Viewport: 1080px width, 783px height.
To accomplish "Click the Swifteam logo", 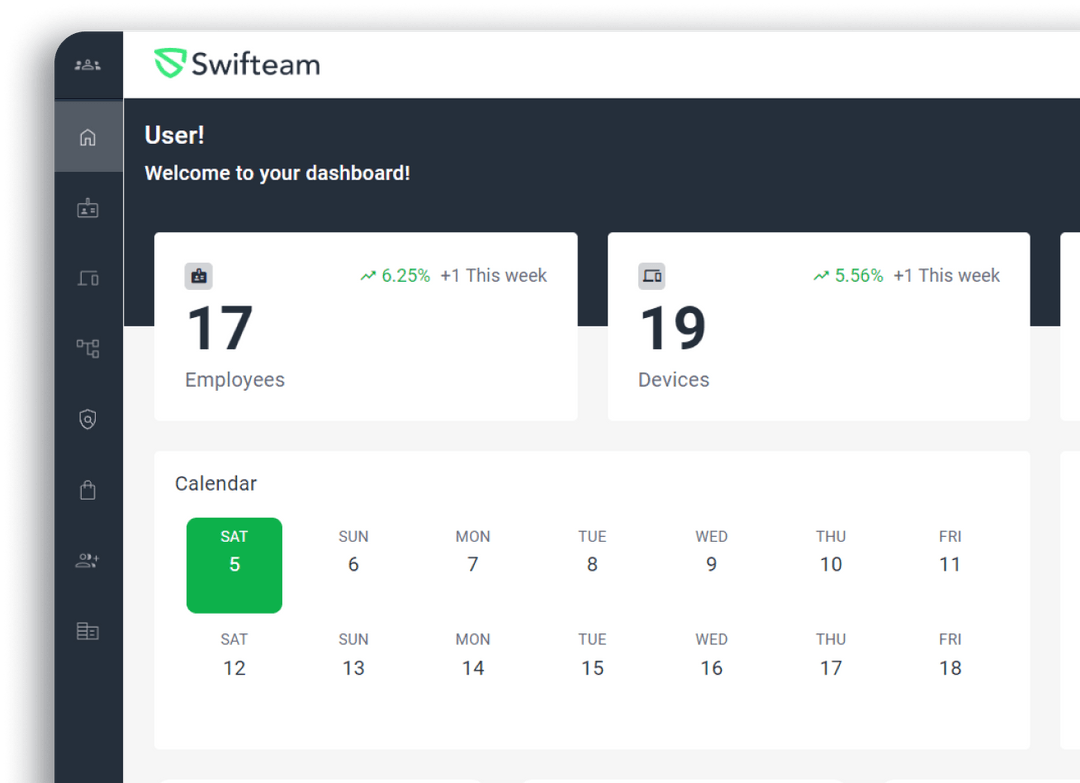I will pyautogui.click(x=237, y=63).
